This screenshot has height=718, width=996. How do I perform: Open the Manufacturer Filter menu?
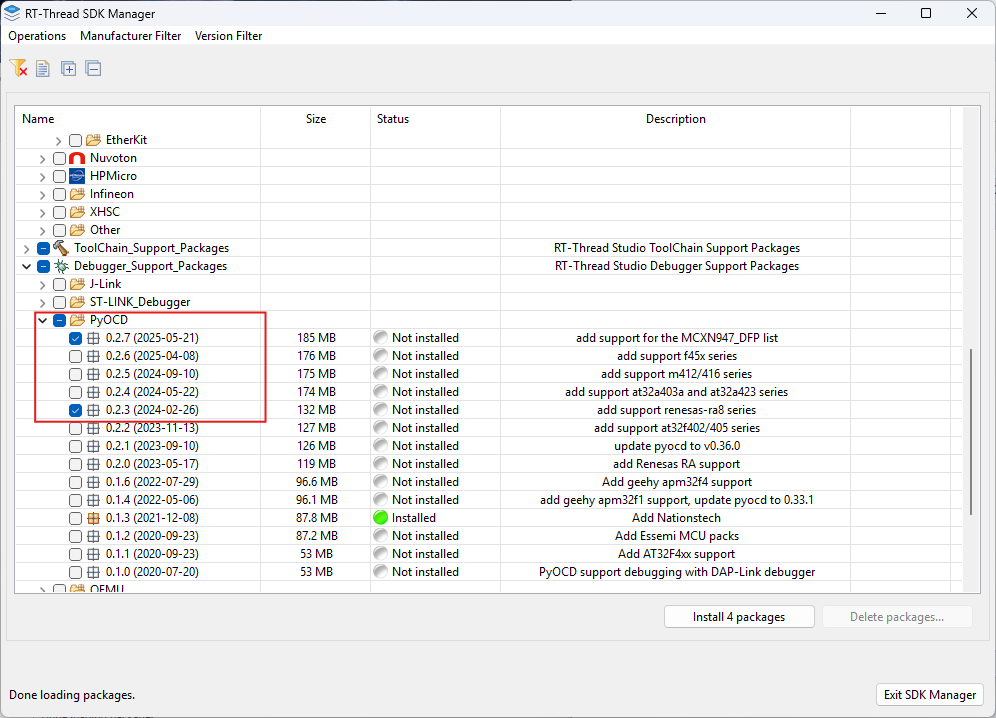pyautogui.click(x=131, y=36)
